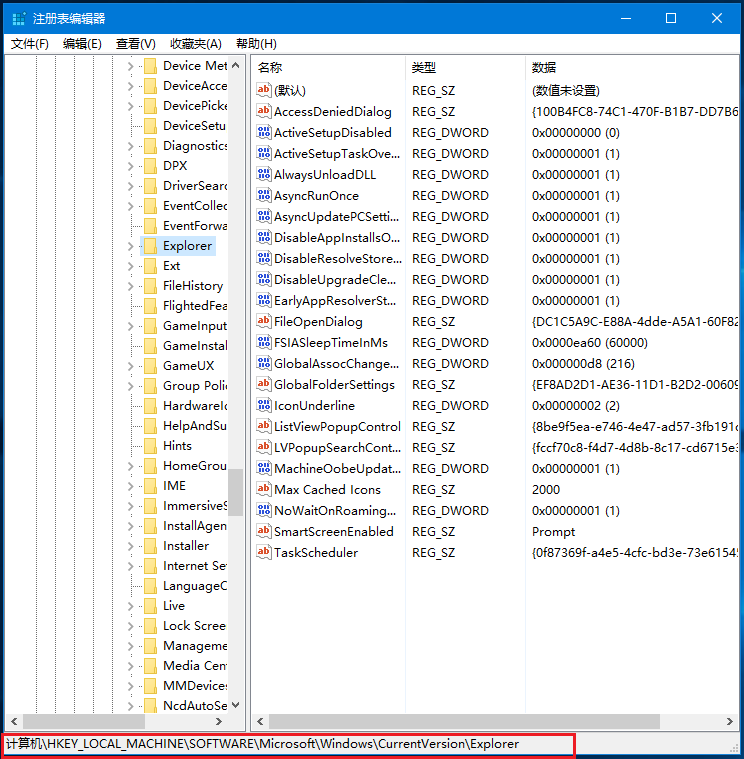Viewport: 744px width, 759px height.
Task: Select the MMDevice key in tree
Action: click(x=195, y=685)
